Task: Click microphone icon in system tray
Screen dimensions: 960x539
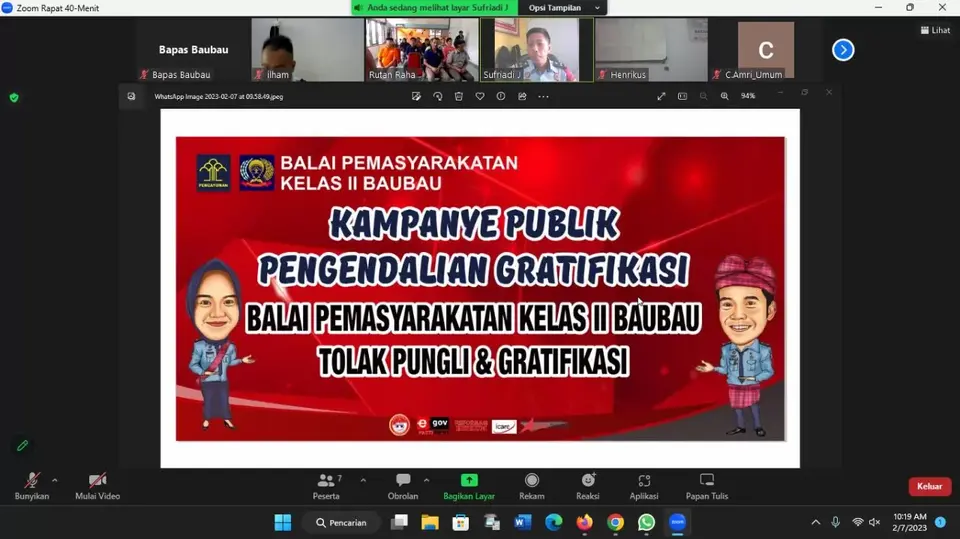Action: [x=836, y=522]
